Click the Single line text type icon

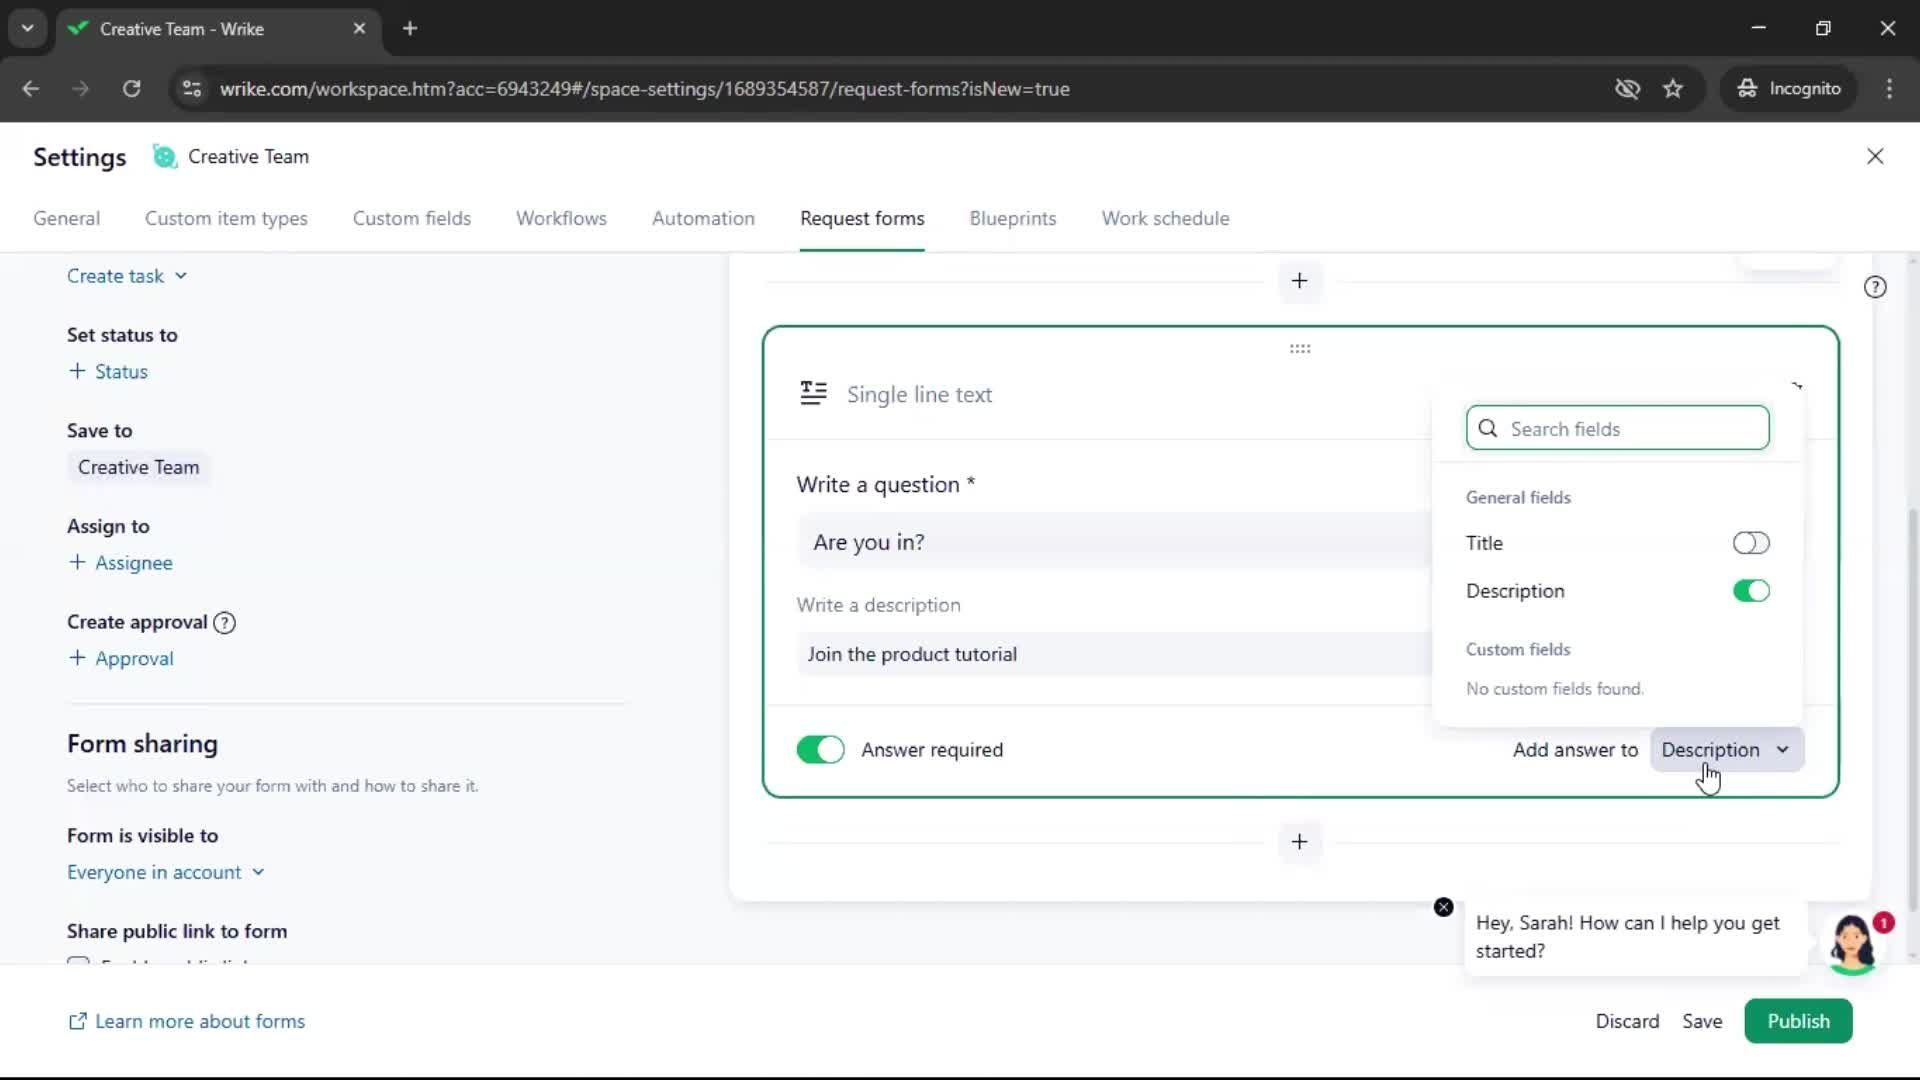813,394
